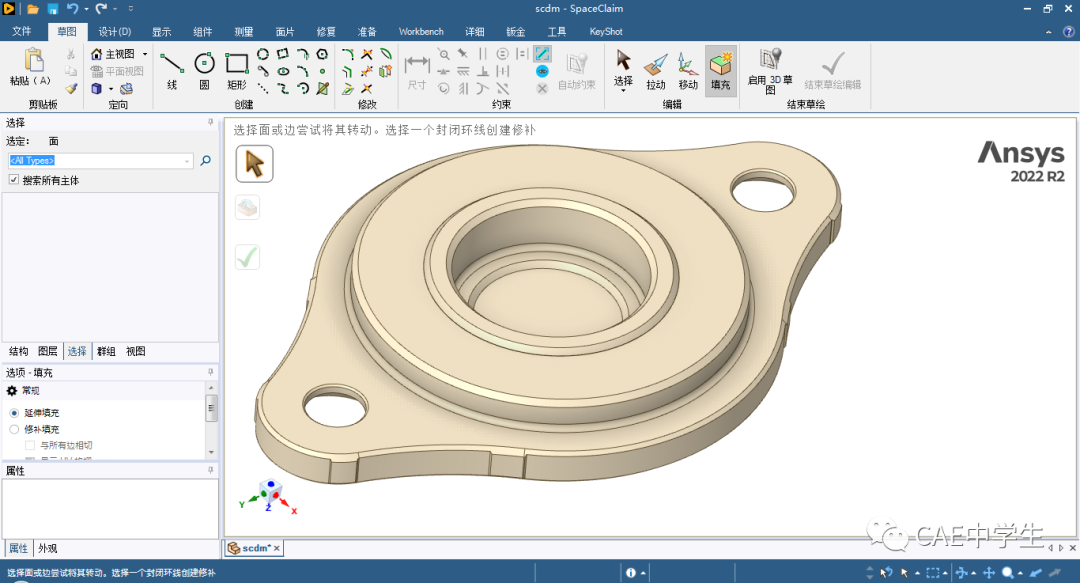The width and height of the screenshot is (1080, 583).
Task: Select the Rectangle (矩形) sketch tool
Action: 237,70
